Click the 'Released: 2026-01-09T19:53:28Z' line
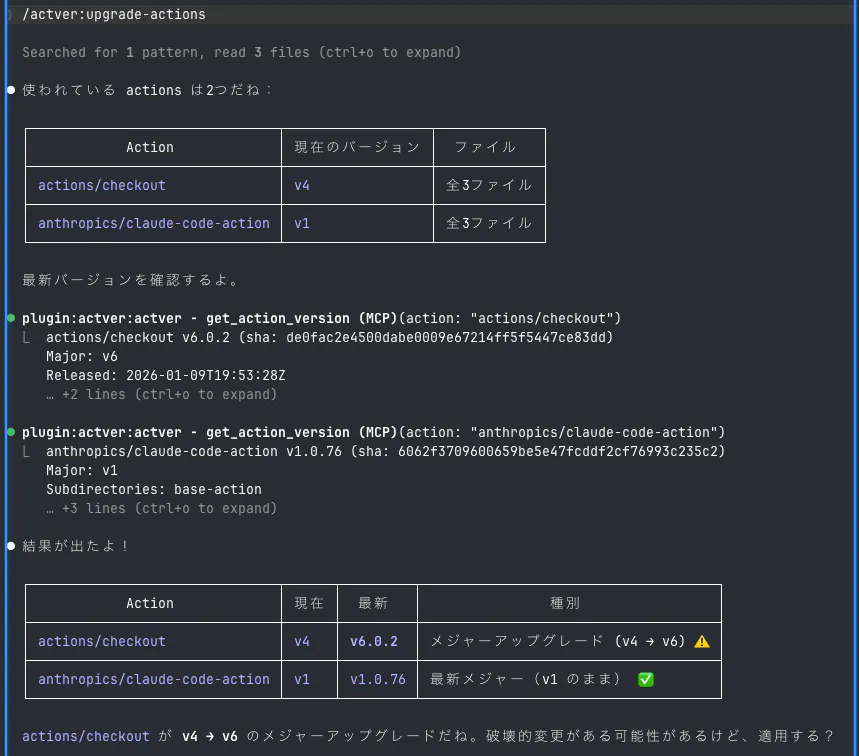 [165, 376]
